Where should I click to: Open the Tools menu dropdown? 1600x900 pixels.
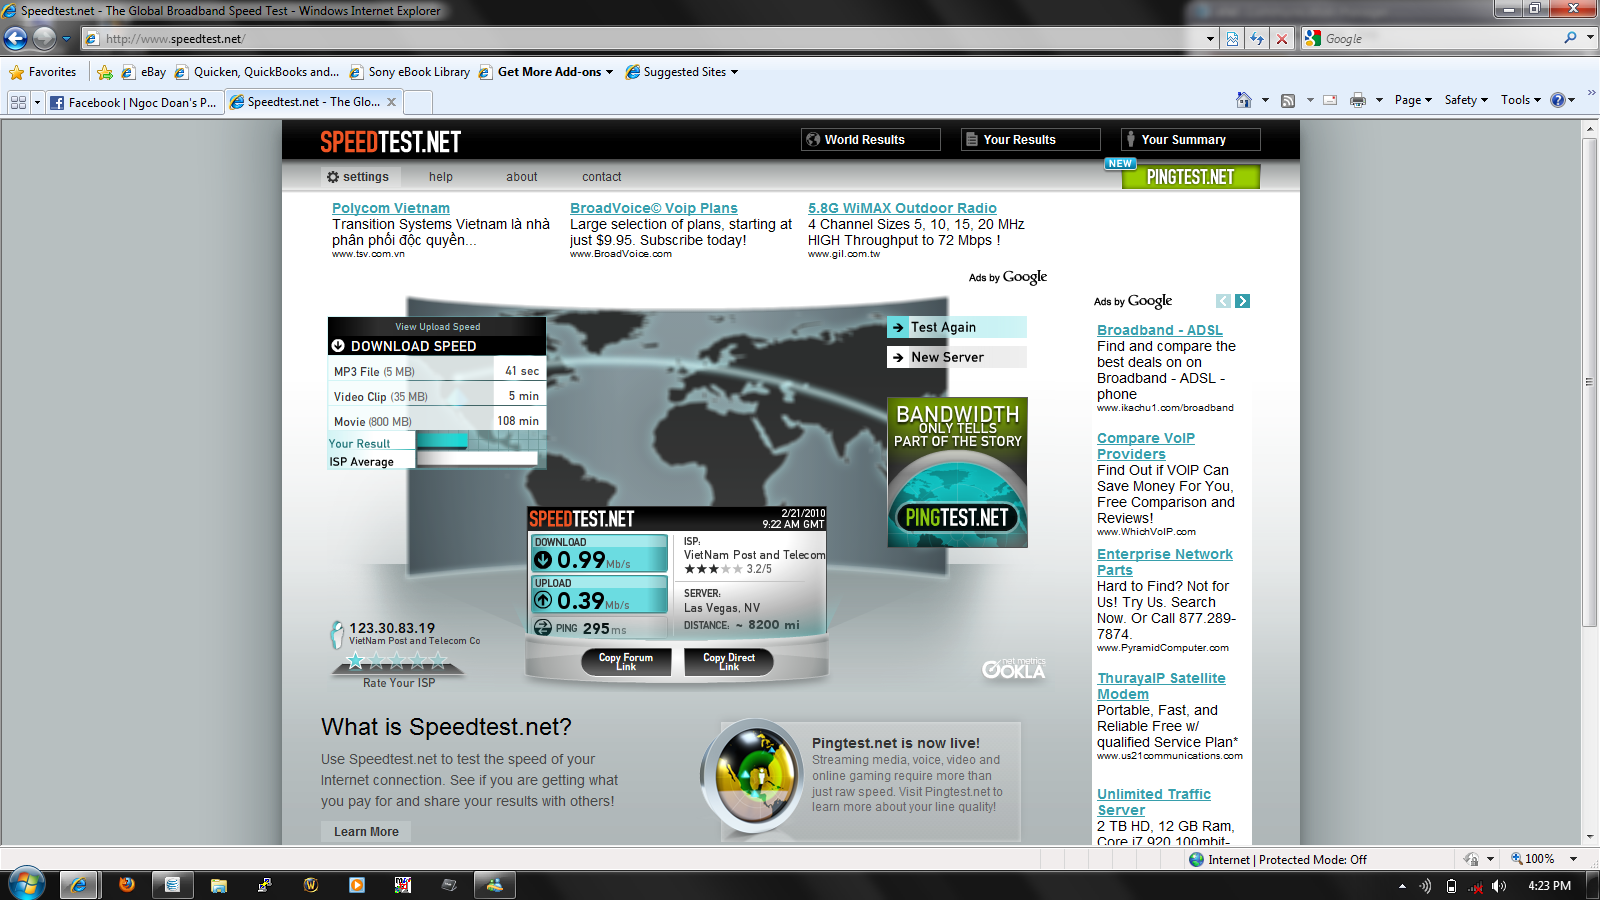(1521, 100)
